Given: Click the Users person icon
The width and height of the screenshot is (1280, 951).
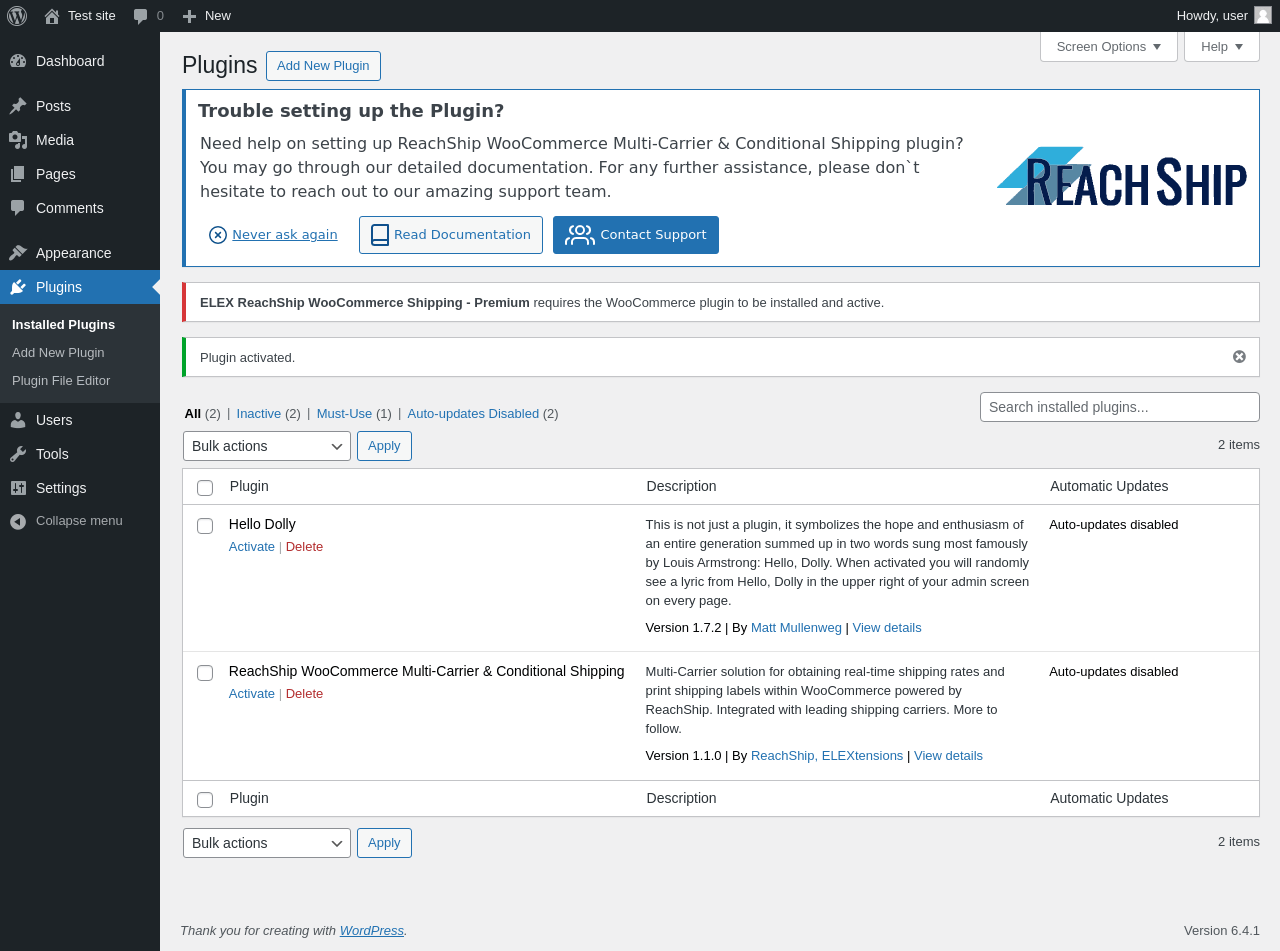Looking at the screenshot, I should 18,420.
